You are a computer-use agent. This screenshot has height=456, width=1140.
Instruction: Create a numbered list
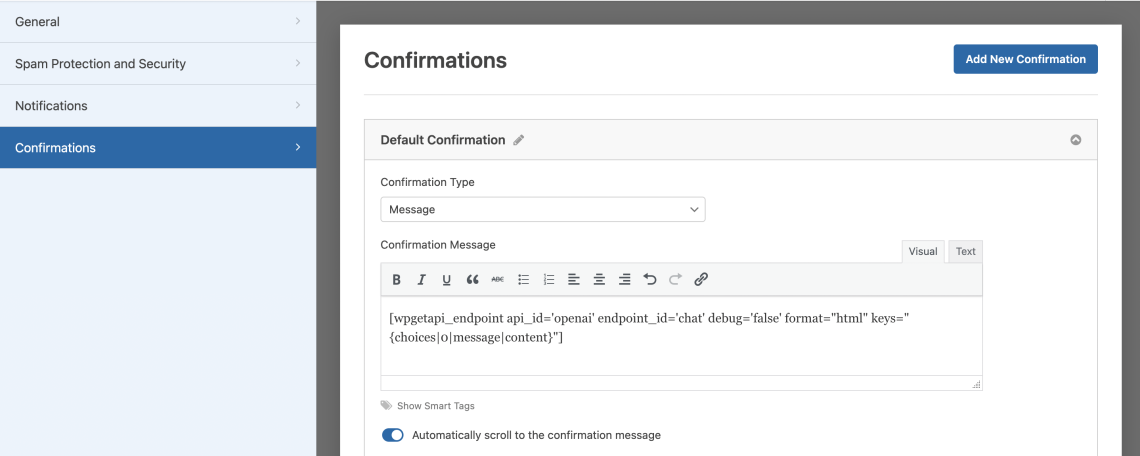click(x=549, y=280)
